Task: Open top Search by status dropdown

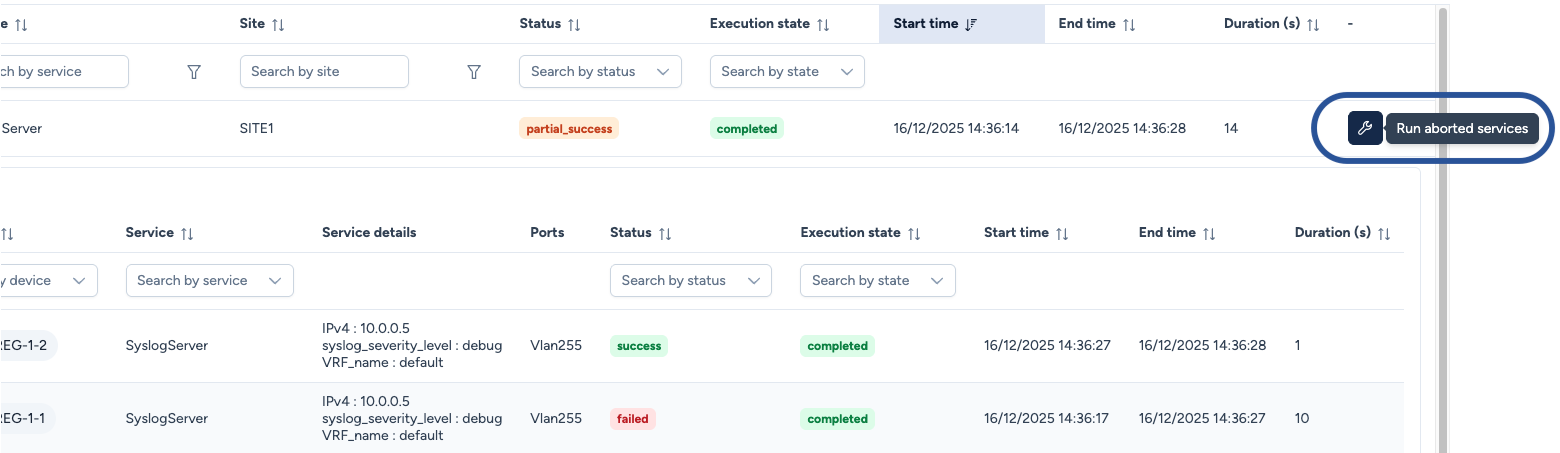Action: [x=600, y=72]
